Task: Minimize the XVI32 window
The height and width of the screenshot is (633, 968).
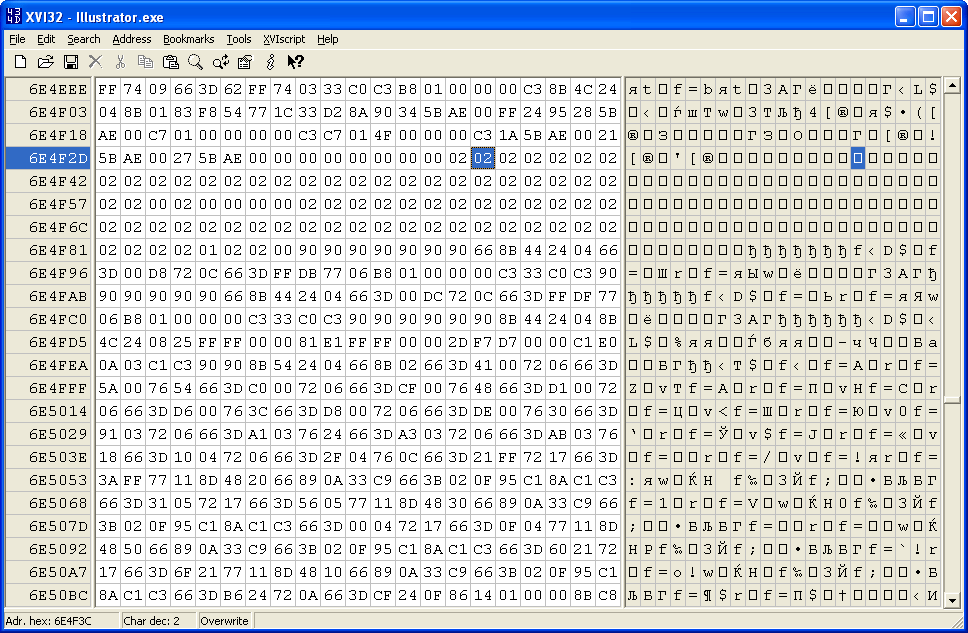Action: pos(905,16)
